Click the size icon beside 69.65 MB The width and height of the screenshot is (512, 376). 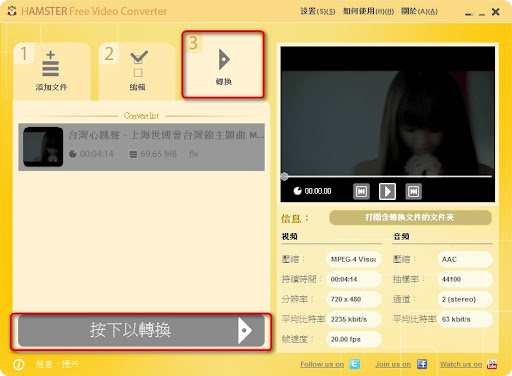tap(133, 154)
